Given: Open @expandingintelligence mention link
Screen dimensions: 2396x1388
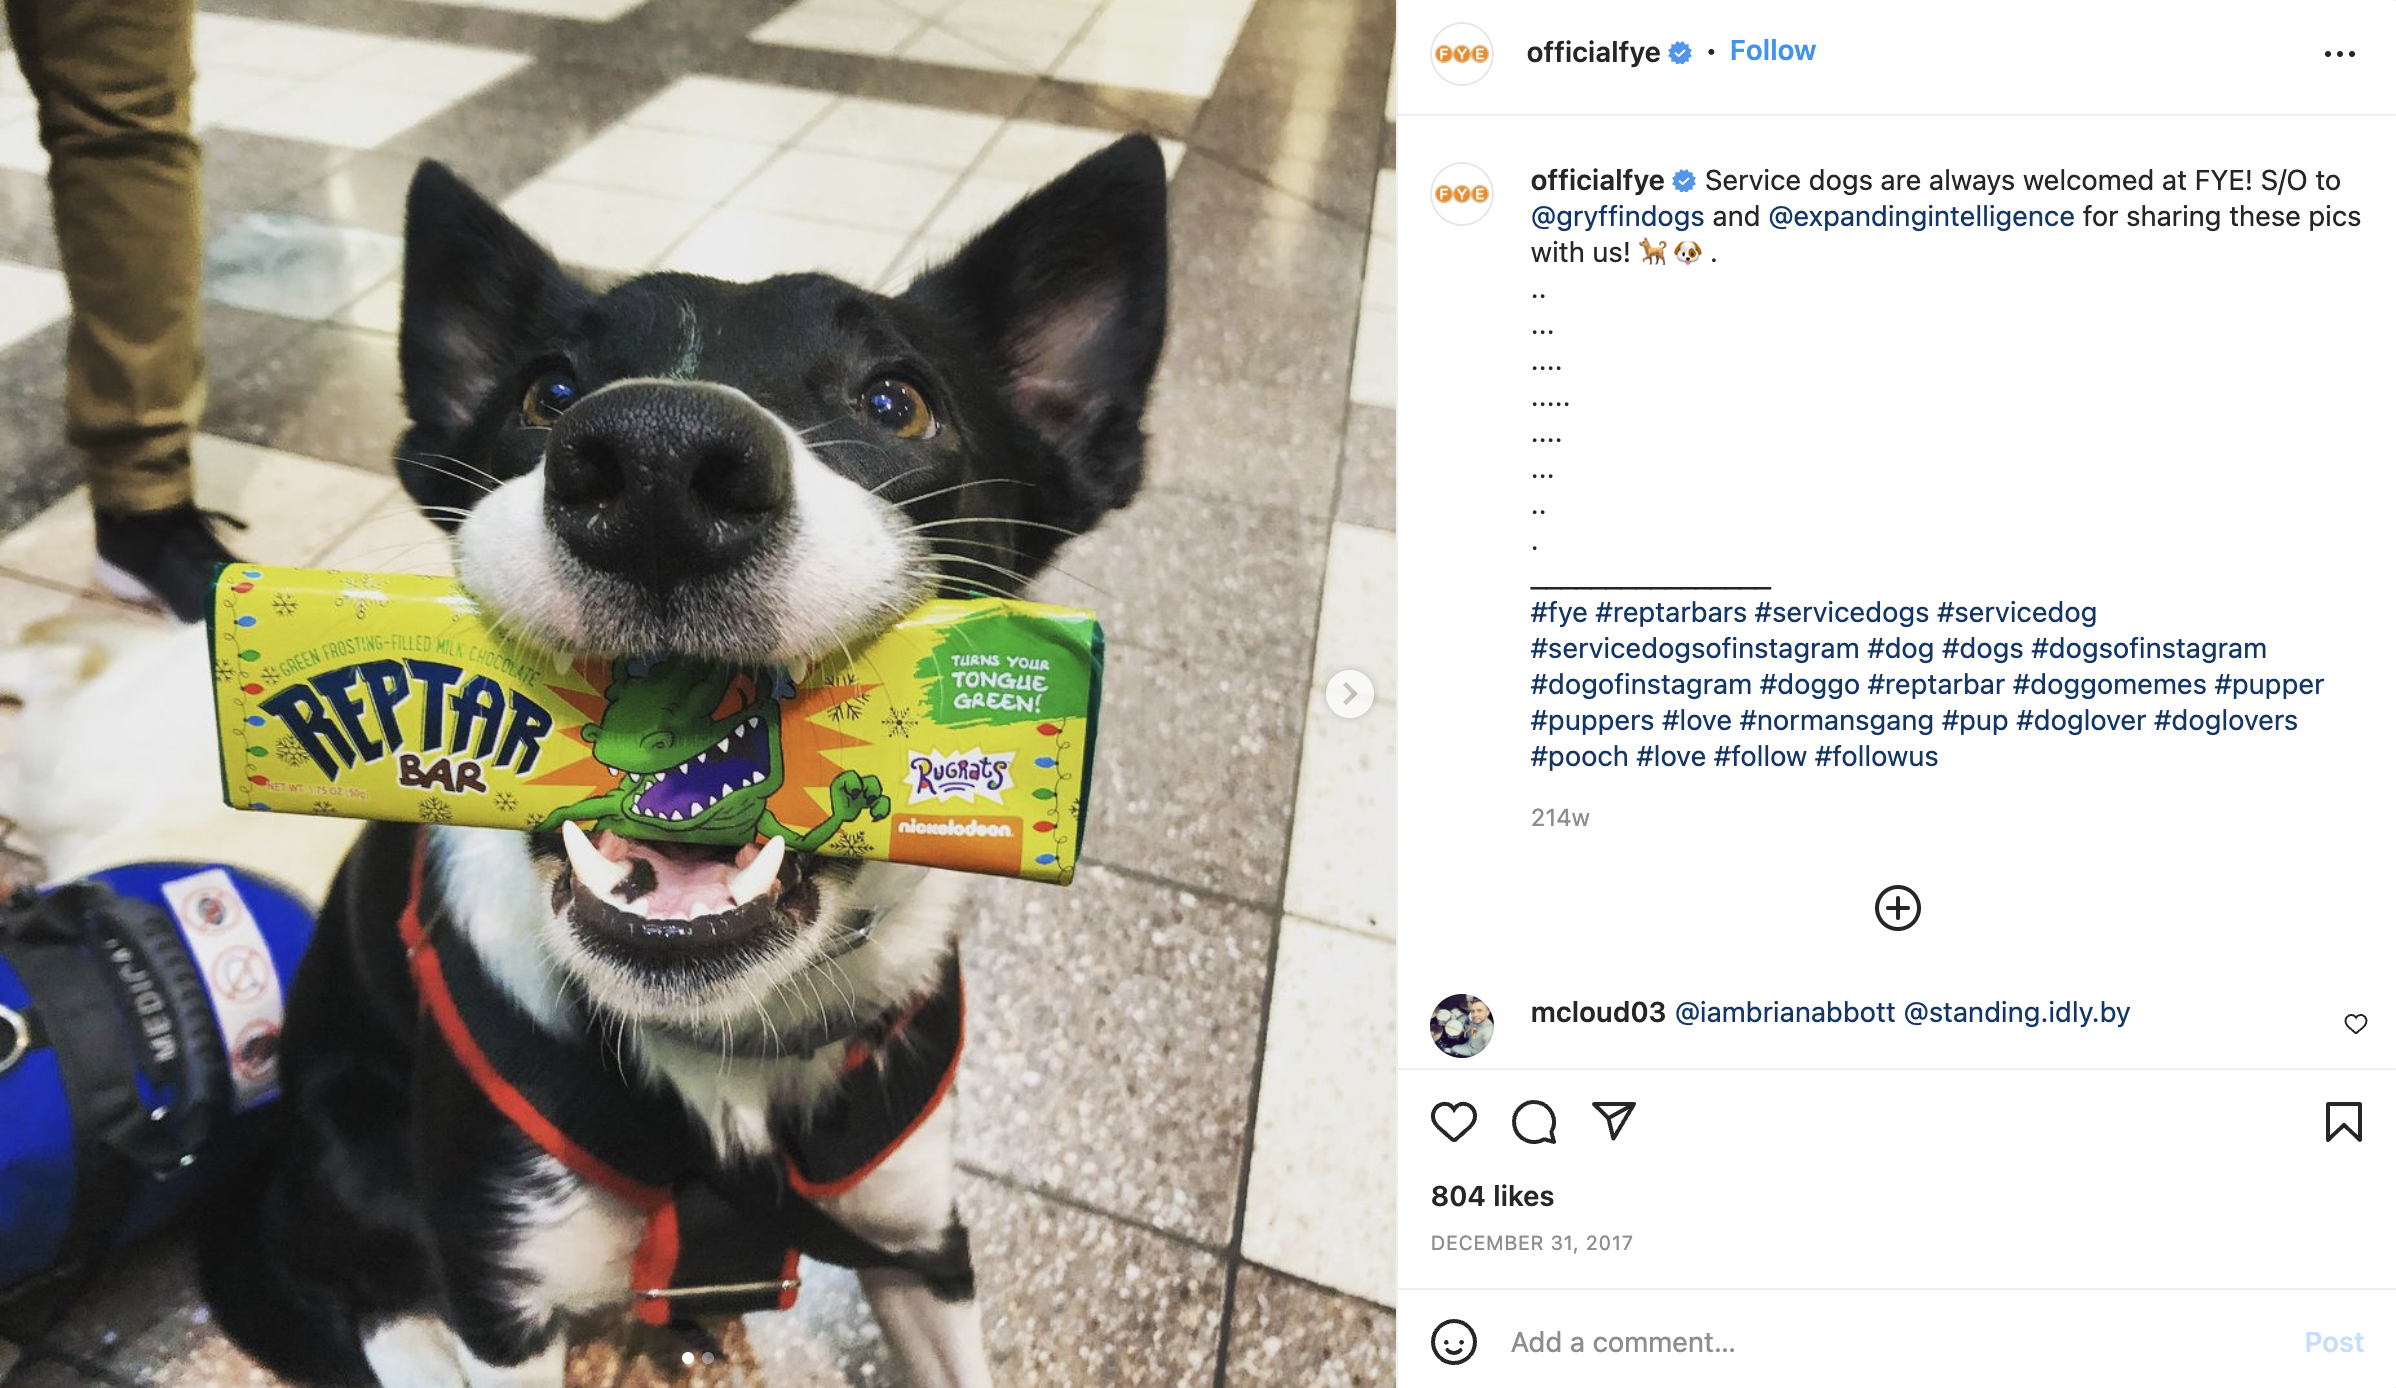Looking at the screenshot, I should [x=1921, y=216].
